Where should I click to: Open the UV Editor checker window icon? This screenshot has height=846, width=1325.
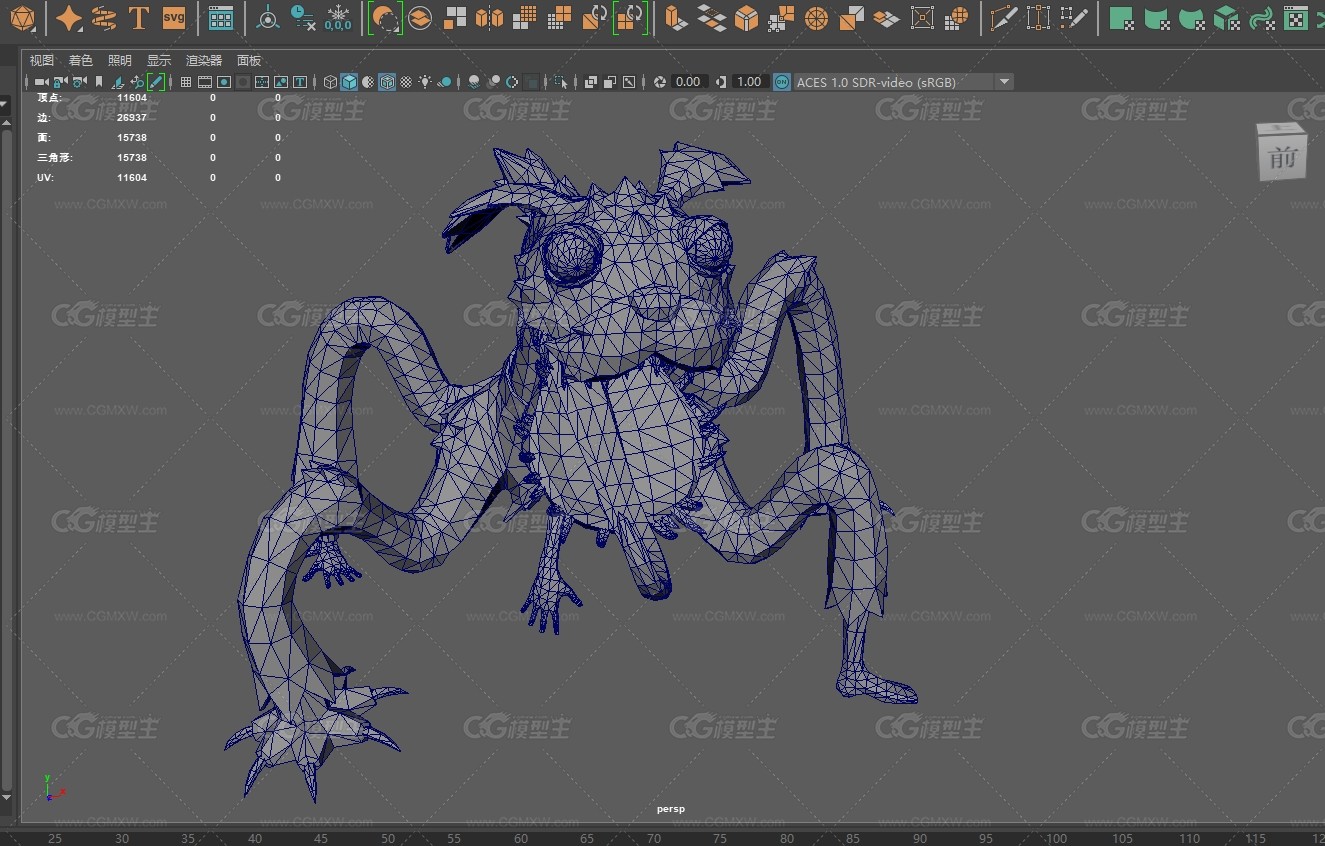[1295, 17]
